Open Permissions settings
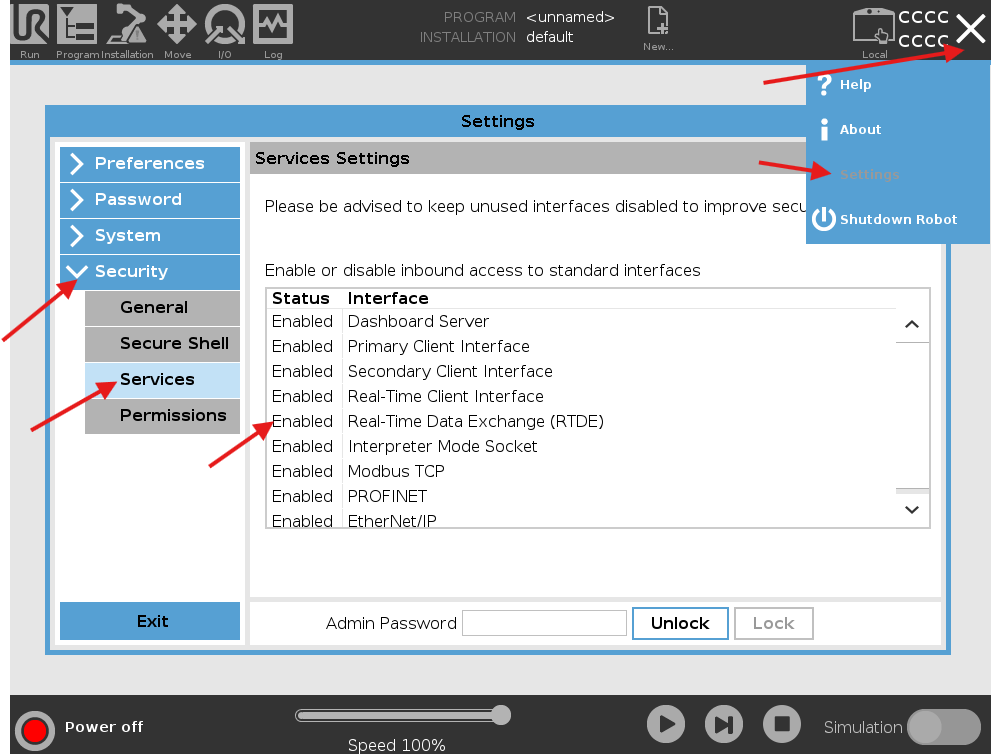Image resolution: width=991 pixels, height=754 pixels. tap(162, 416)
